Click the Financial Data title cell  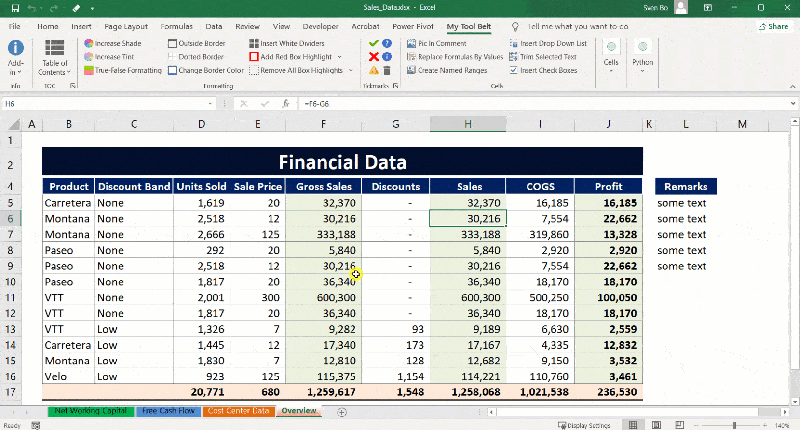tap(342, 162)
